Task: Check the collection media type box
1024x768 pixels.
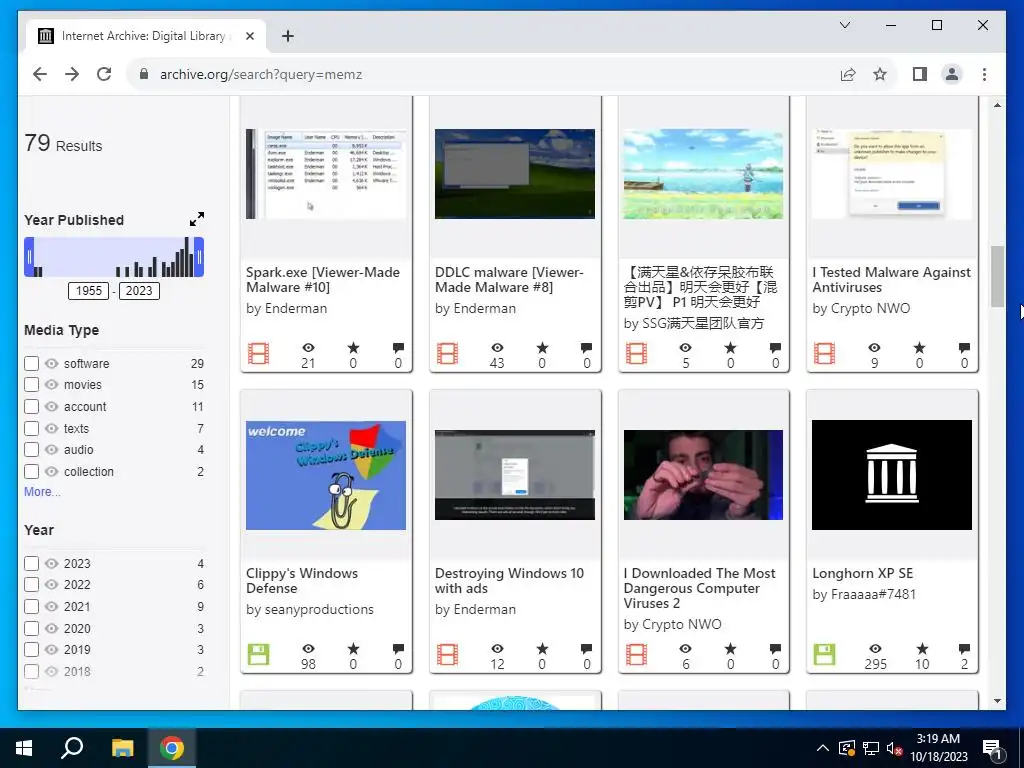Action: pos(31,472)
